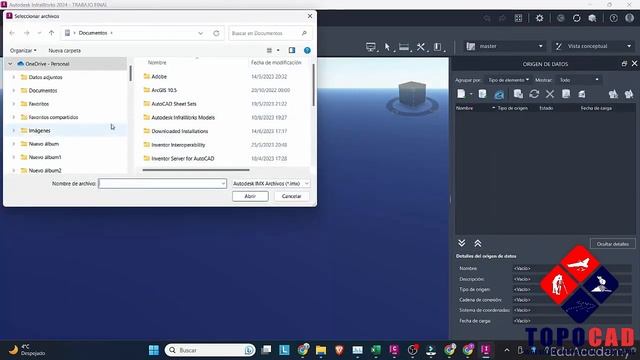Open the Mostrar Todo filter dropdown
This screenshot has height=360, width=640.
point(579,80)
